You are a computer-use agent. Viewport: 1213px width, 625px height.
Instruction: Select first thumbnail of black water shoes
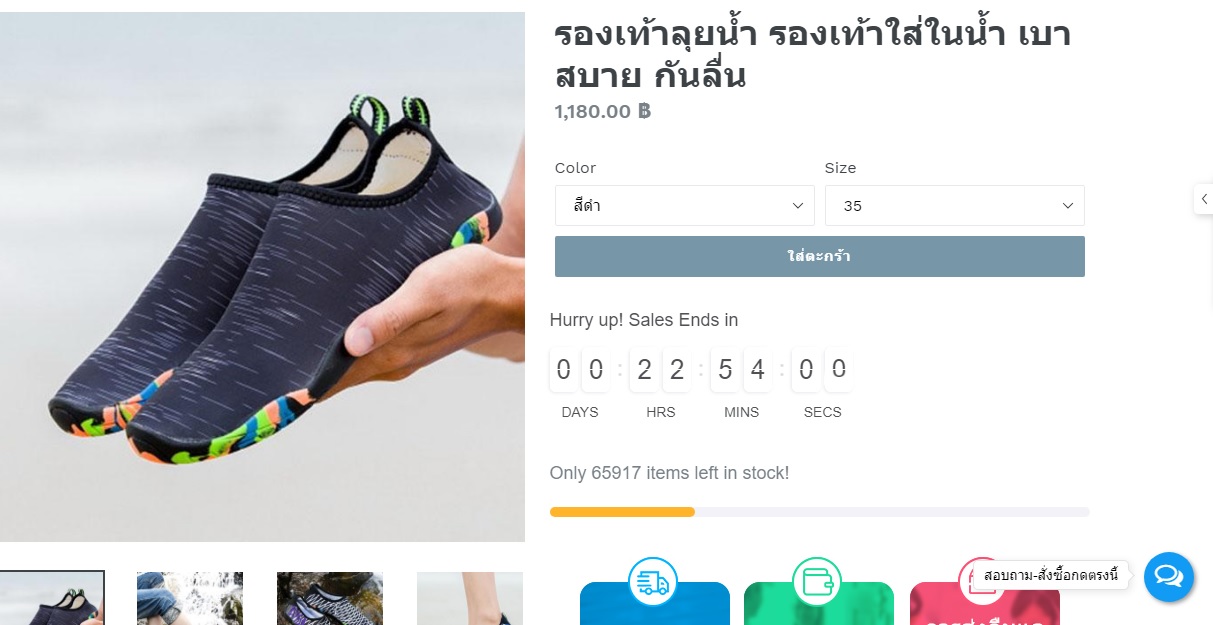[x=52, y=598]
